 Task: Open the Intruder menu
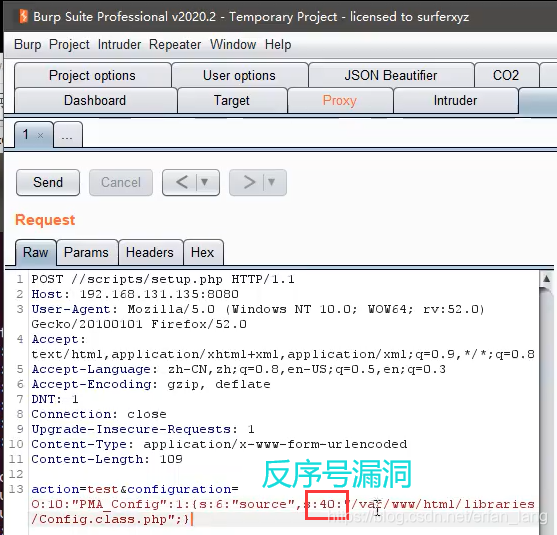point(119,45)
